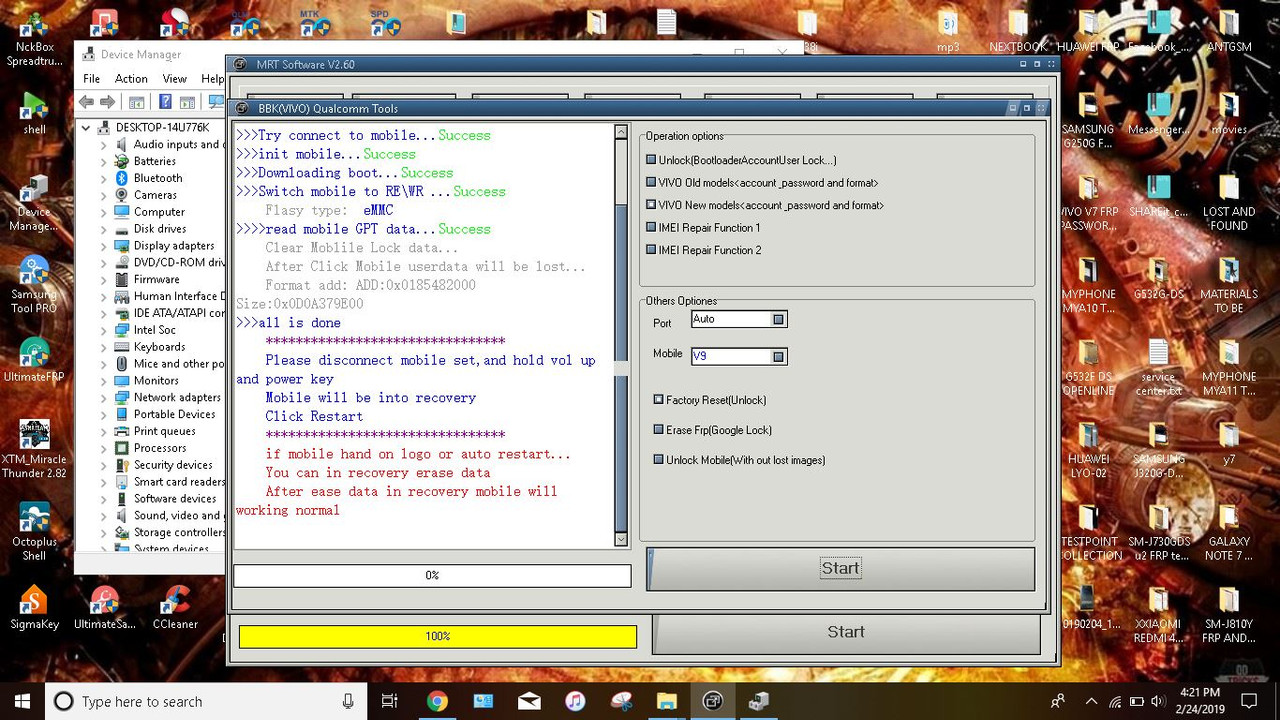
Task: Open the SPD desktop shortcut
Action: [x=385, y=23]
